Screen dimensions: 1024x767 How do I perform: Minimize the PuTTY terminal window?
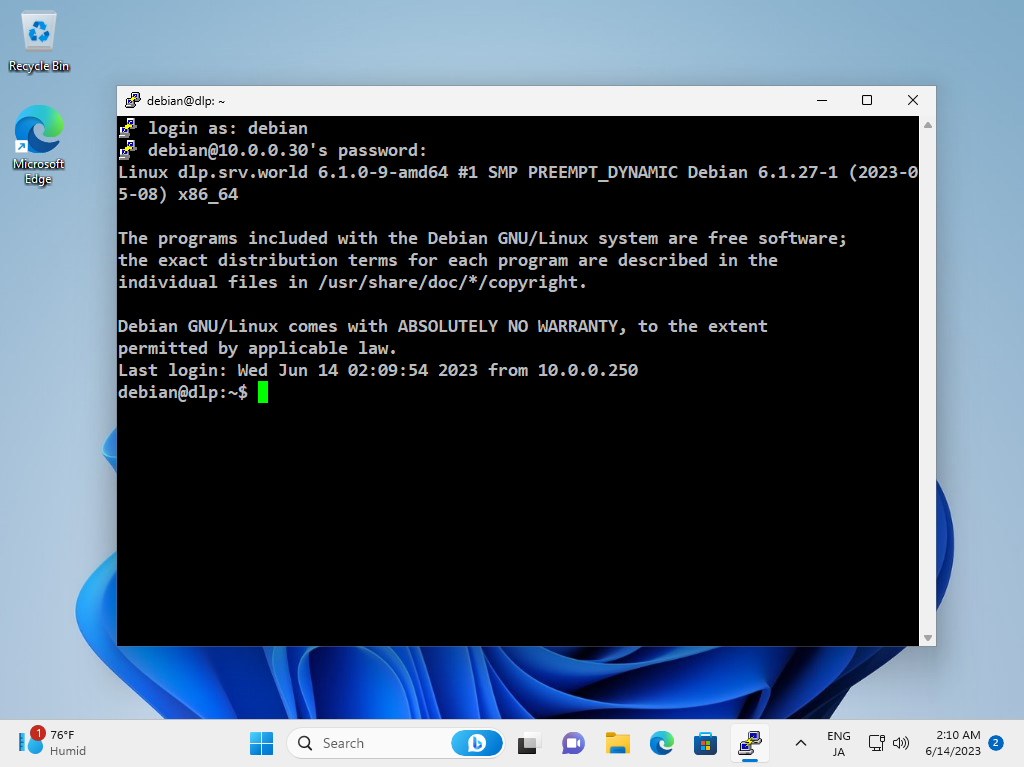click(x=822, y=100)
